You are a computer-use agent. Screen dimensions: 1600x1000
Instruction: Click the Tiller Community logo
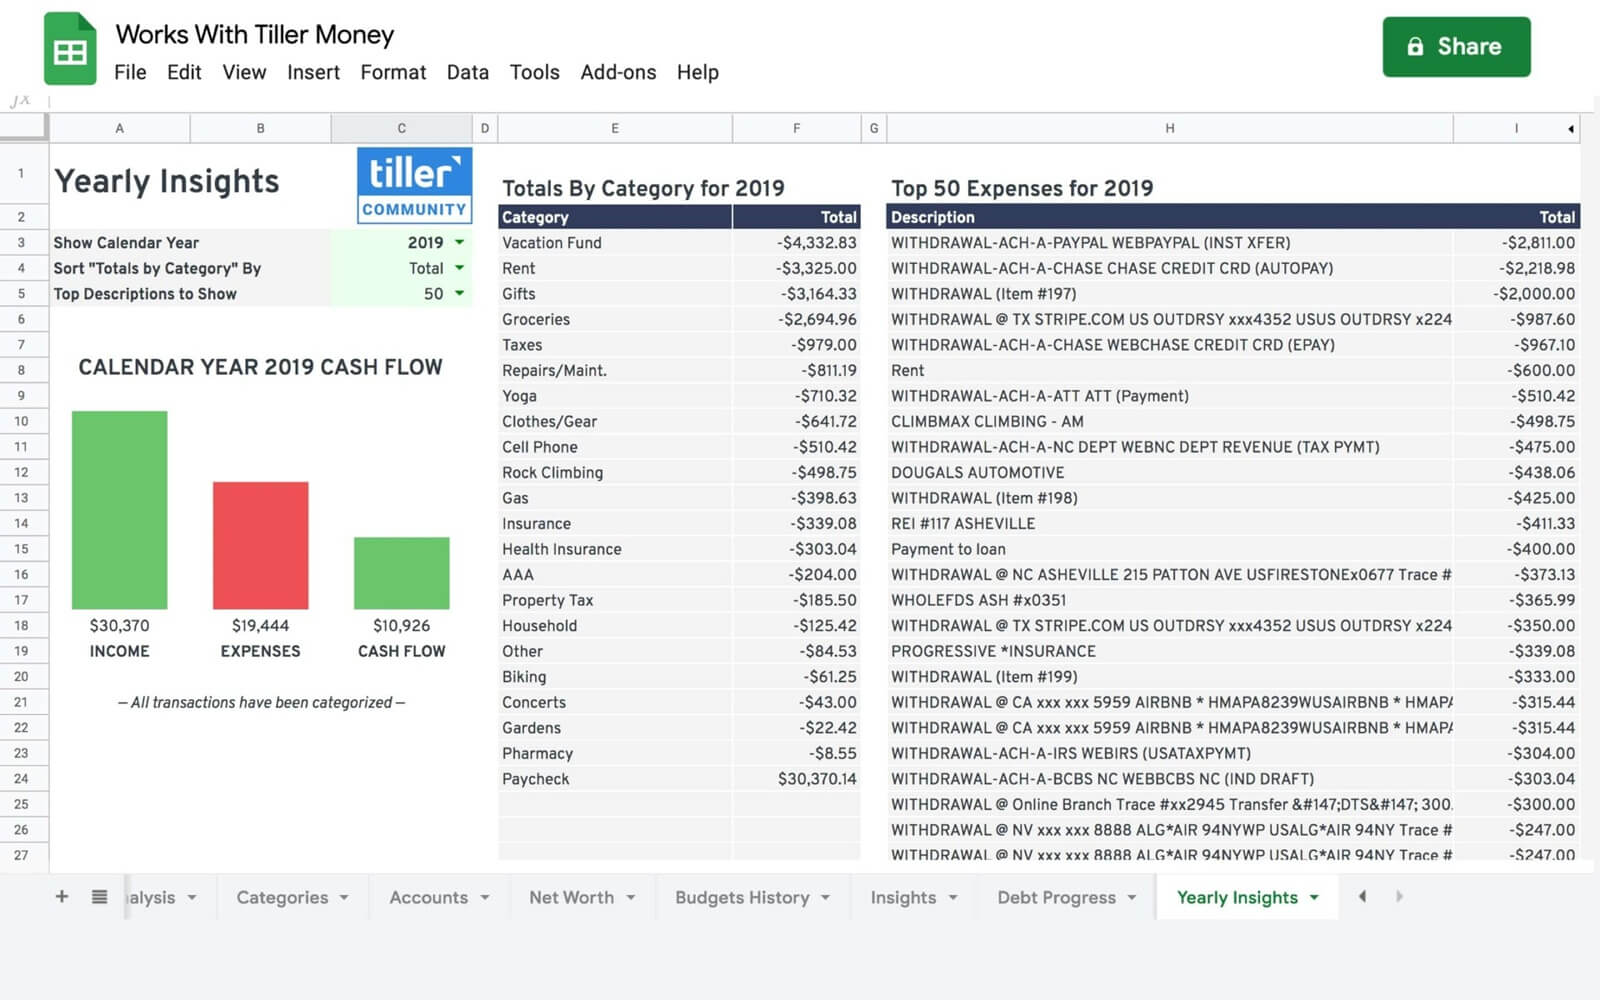click(414, 185)
